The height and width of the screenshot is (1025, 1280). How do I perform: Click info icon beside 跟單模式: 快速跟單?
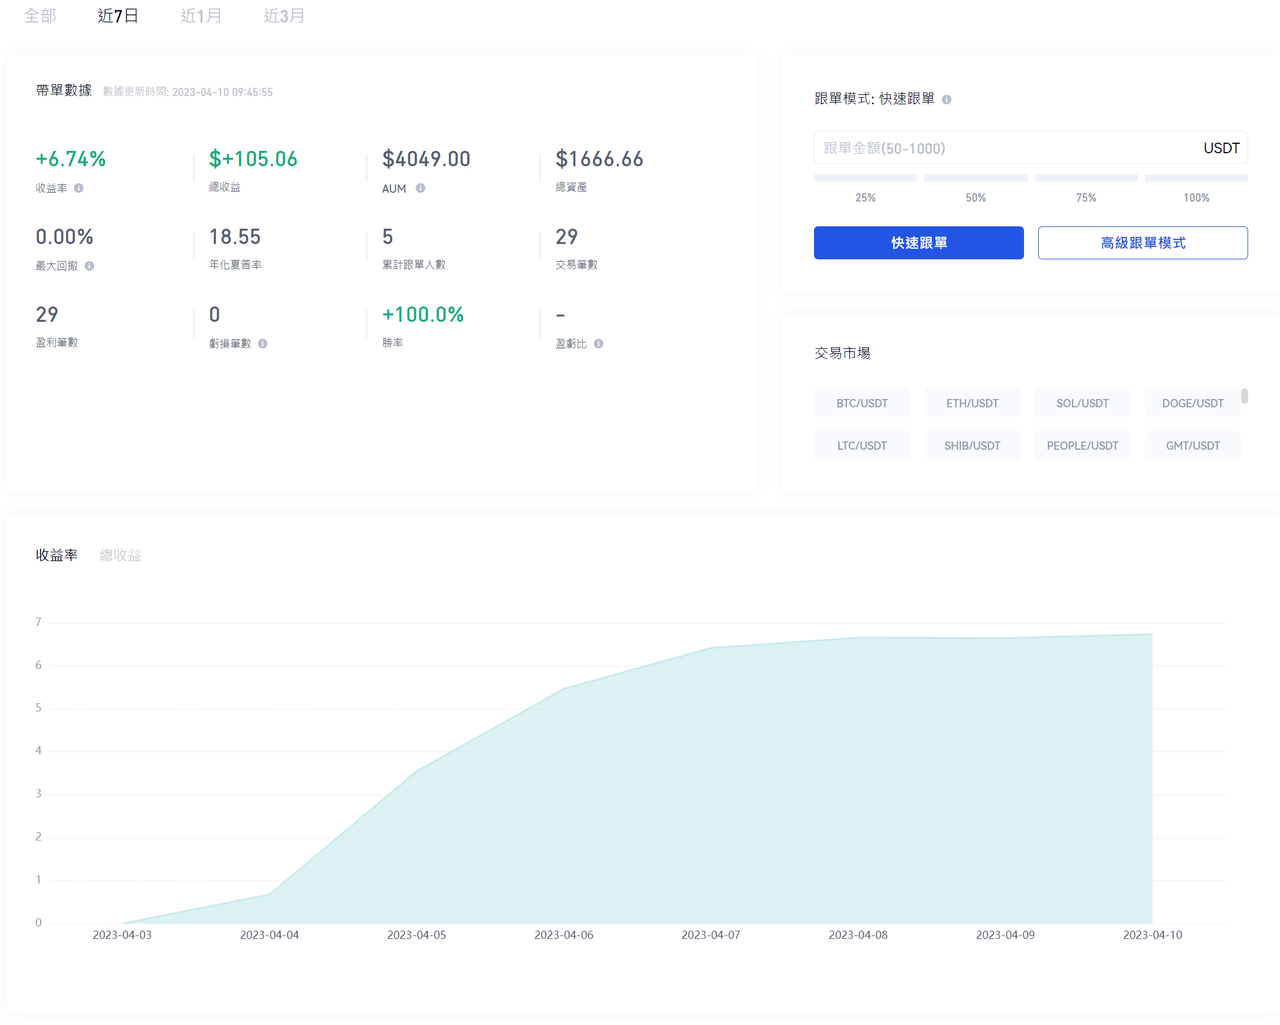click(x=946, y=100)
